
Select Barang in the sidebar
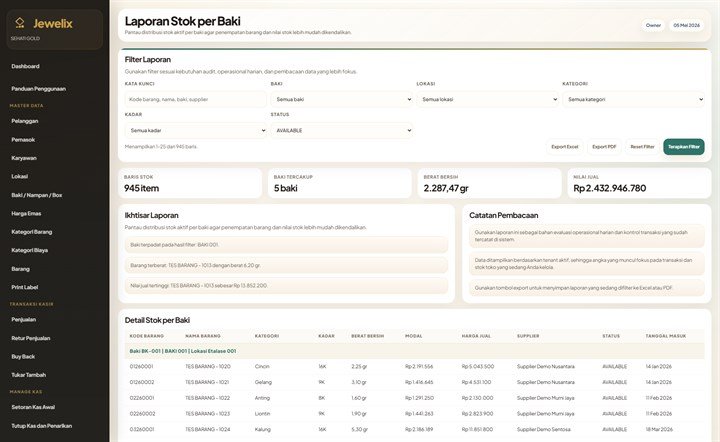[x=20, y=269]
